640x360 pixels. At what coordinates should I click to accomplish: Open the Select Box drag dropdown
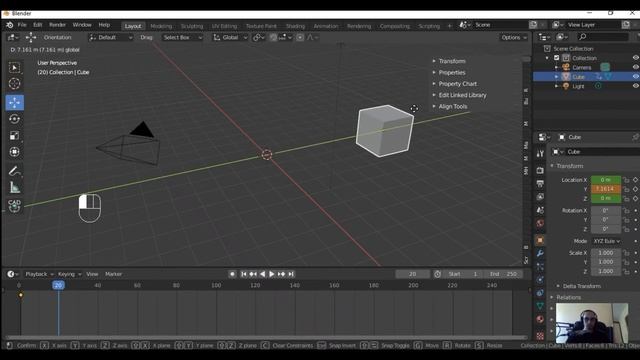click(x=182, y=38)
